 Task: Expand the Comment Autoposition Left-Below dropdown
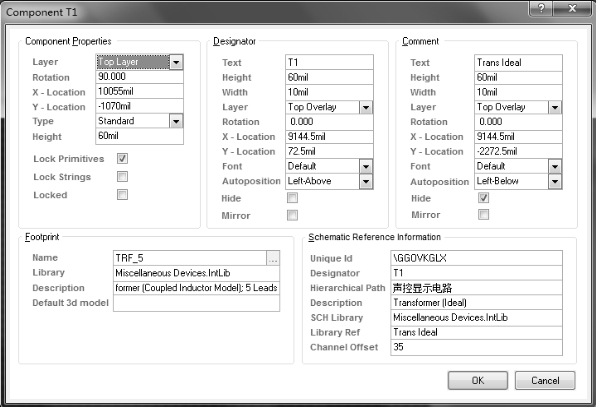click(555, 182)
